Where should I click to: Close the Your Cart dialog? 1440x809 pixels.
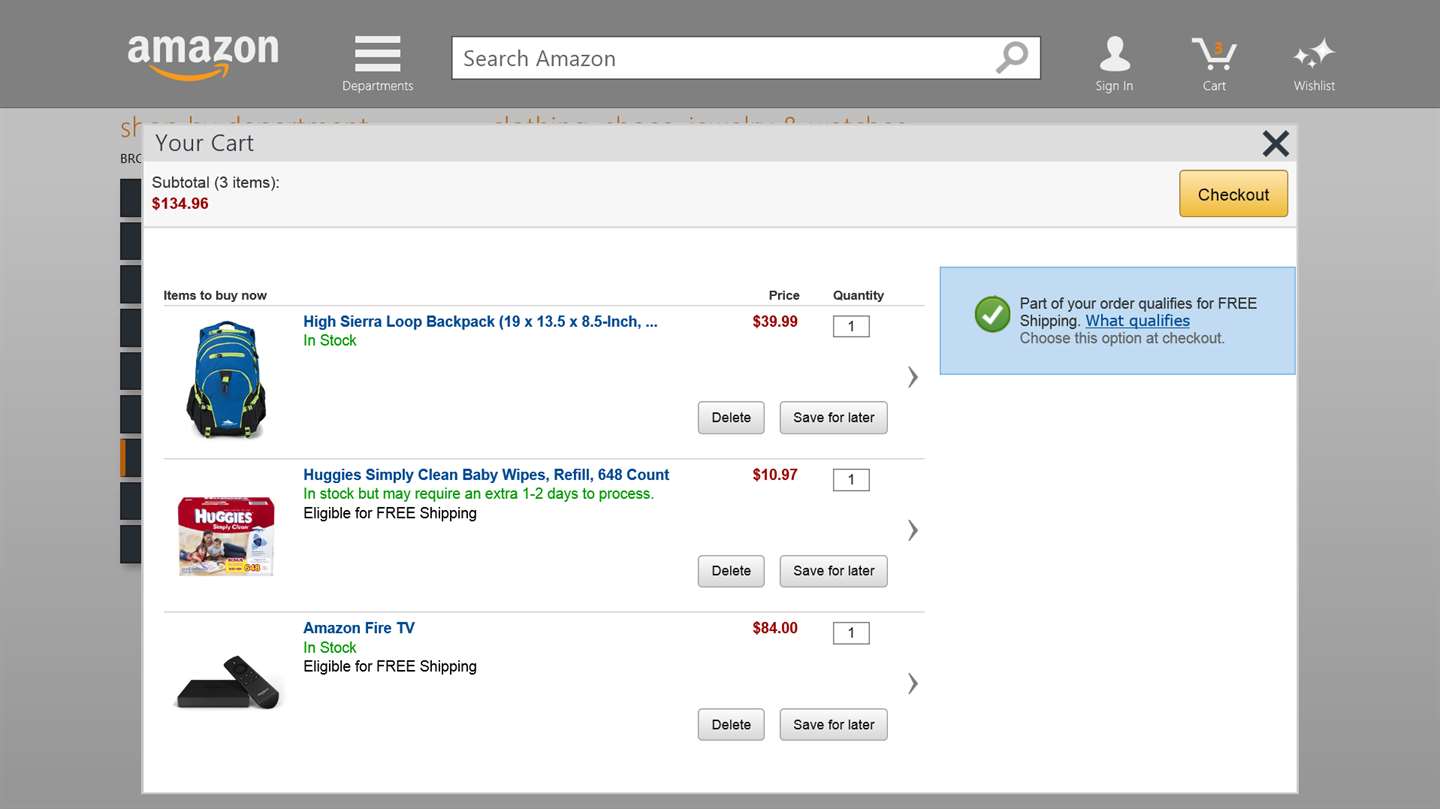click(x=1275, y=143)
